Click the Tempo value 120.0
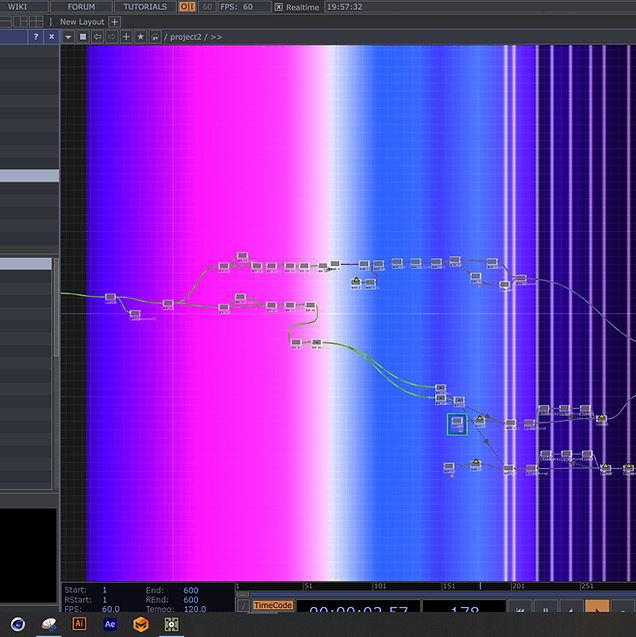The height and width of the screenshot is (637, 636). [x=195, y=609]
